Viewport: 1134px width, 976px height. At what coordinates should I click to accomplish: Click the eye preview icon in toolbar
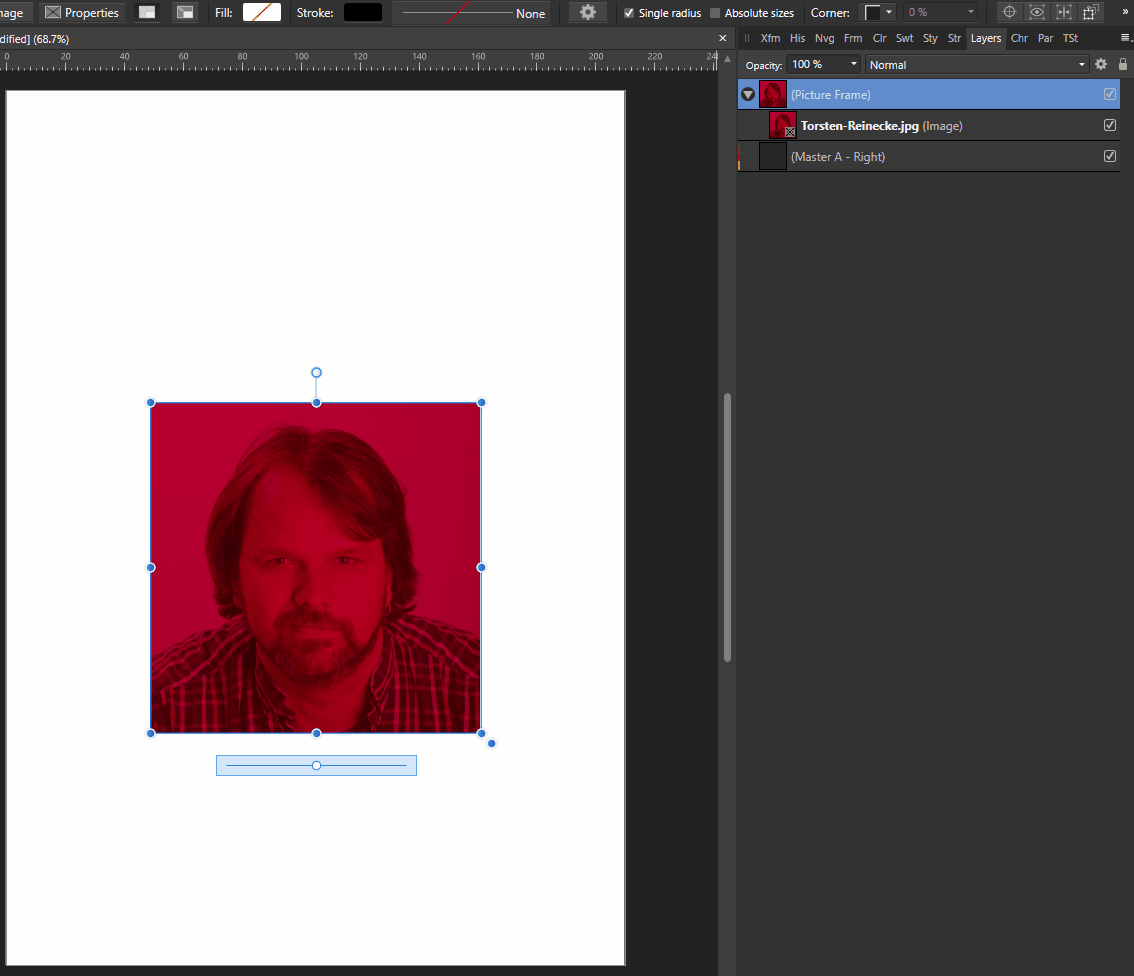(x=1036, y=13)
